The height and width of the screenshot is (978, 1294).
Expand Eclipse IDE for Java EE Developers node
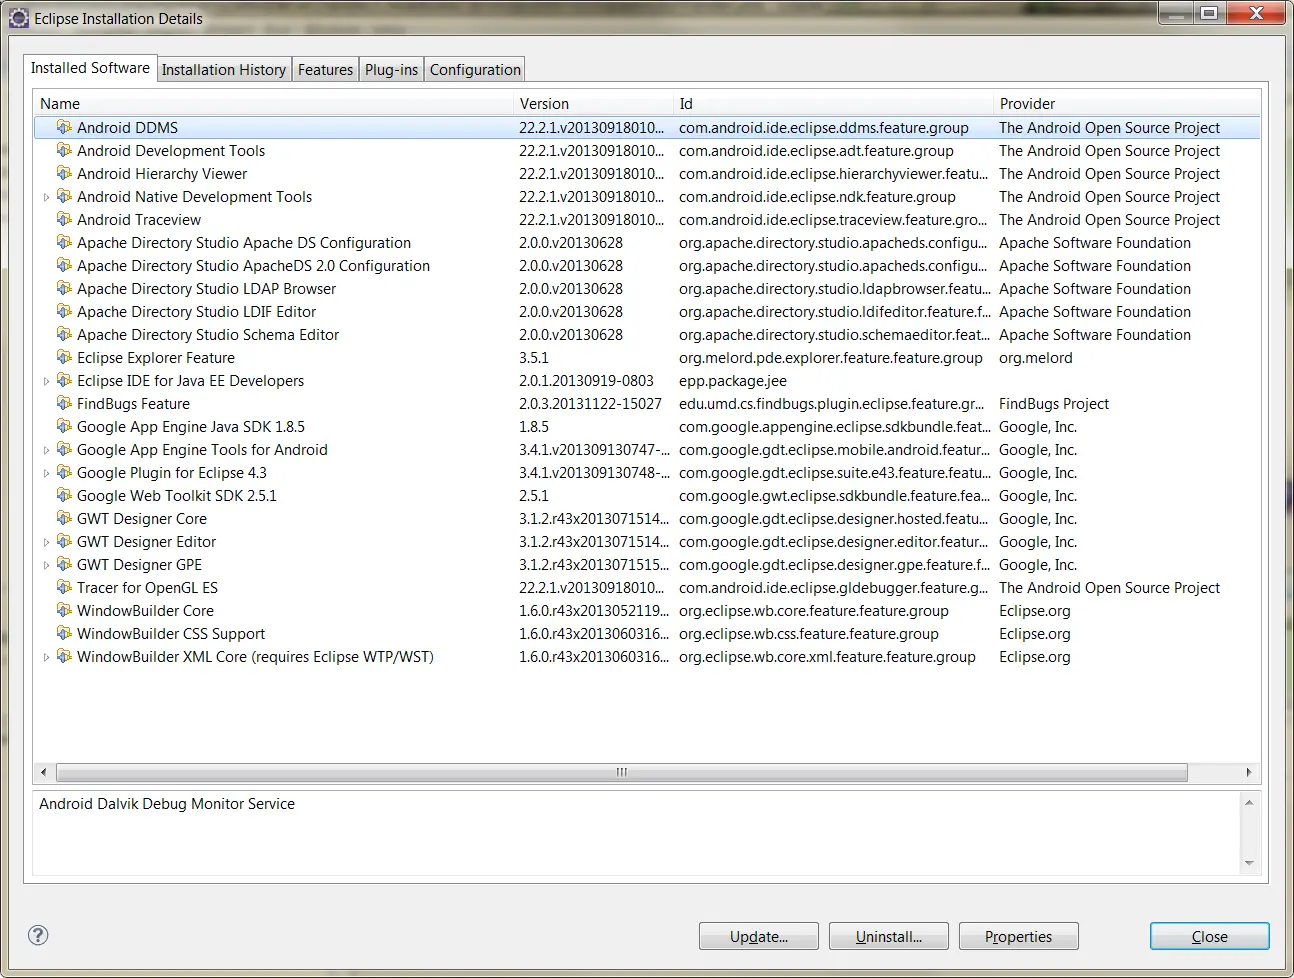tap(46, 381)
